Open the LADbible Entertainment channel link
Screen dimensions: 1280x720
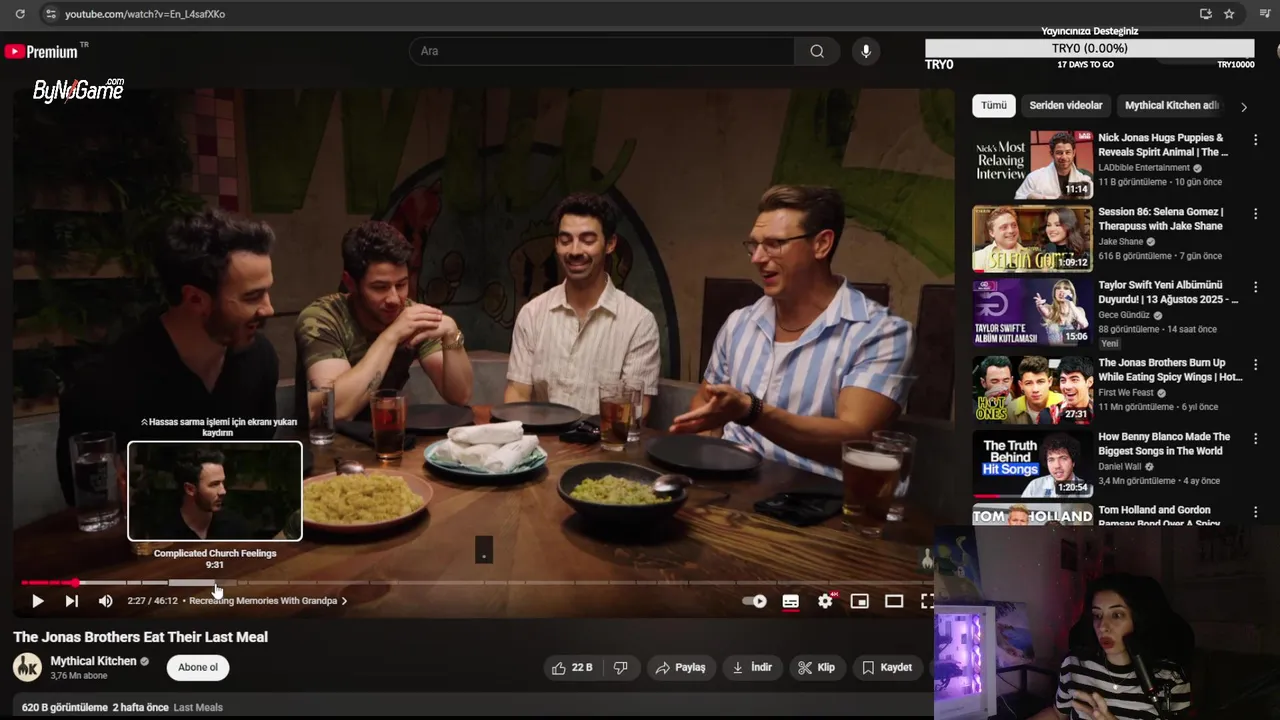1144,168
